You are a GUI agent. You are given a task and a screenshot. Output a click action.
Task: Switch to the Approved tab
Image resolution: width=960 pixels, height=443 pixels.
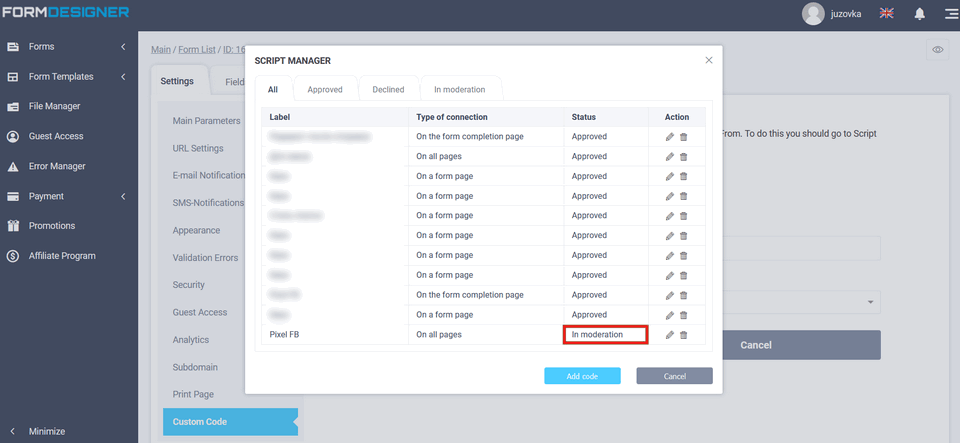coord(325,89)
